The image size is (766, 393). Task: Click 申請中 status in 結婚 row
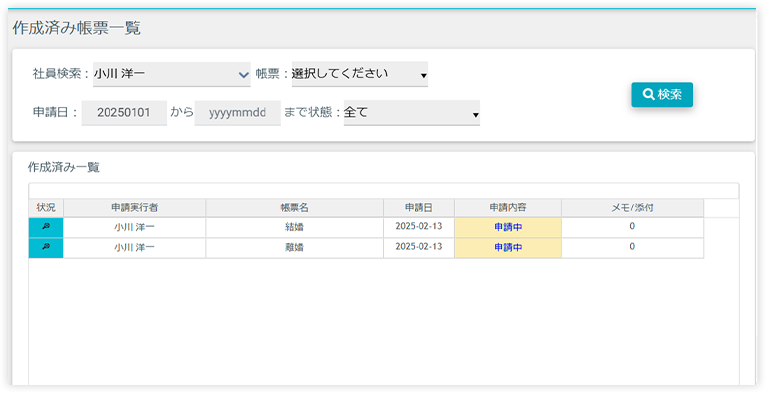click(x=508, y=228)
